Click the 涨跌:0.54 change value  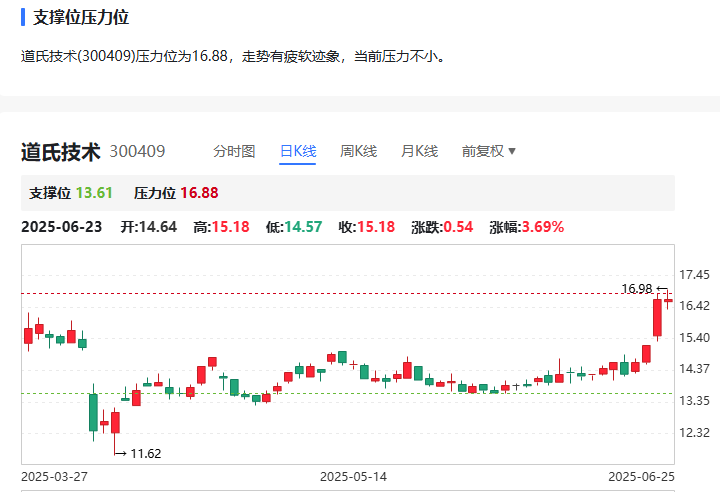point(442,227)
